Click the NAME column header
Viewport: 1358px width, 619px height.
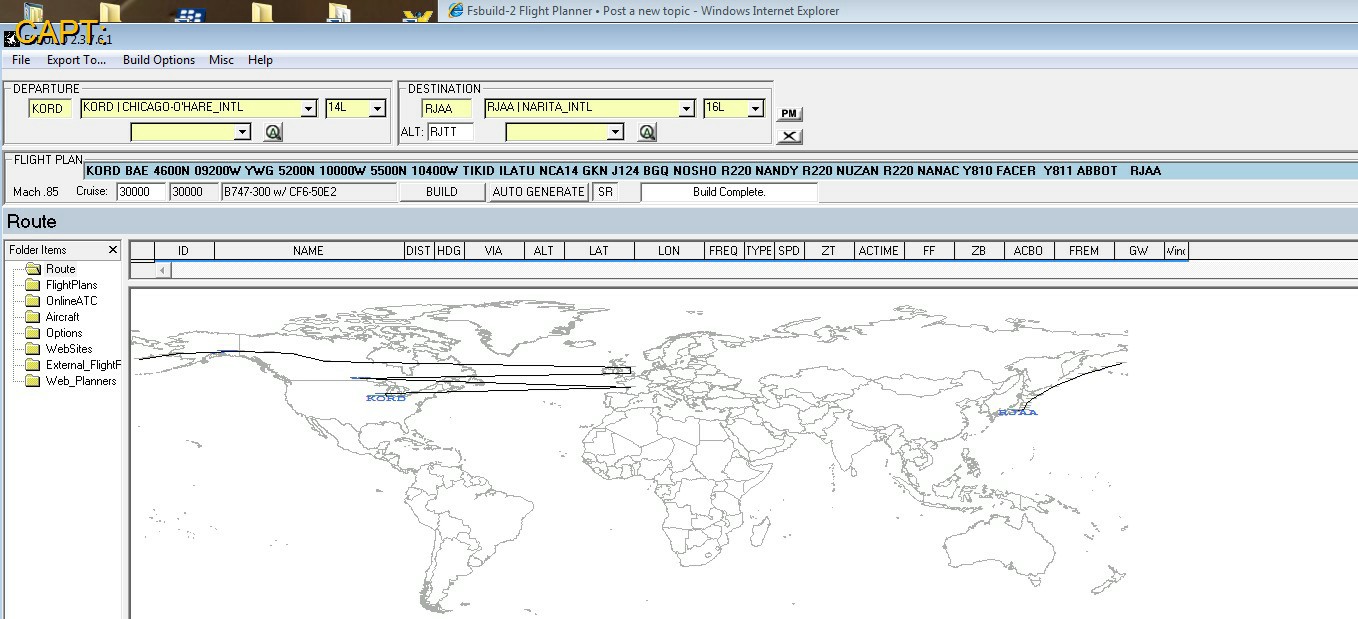click(309, 251)
